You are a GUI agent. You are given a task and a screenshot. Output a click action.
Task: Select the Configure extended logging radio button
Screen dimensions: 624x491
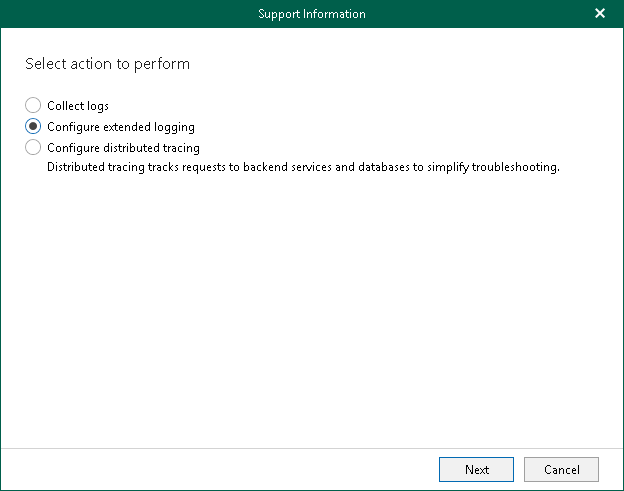[x=33, y=127]
